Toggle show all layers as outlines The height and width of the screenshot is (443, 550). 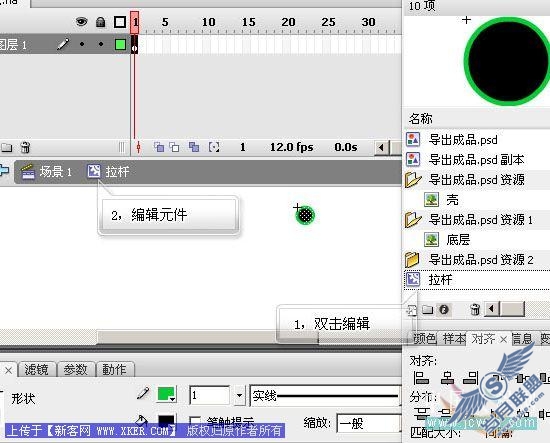click(120, 22)
